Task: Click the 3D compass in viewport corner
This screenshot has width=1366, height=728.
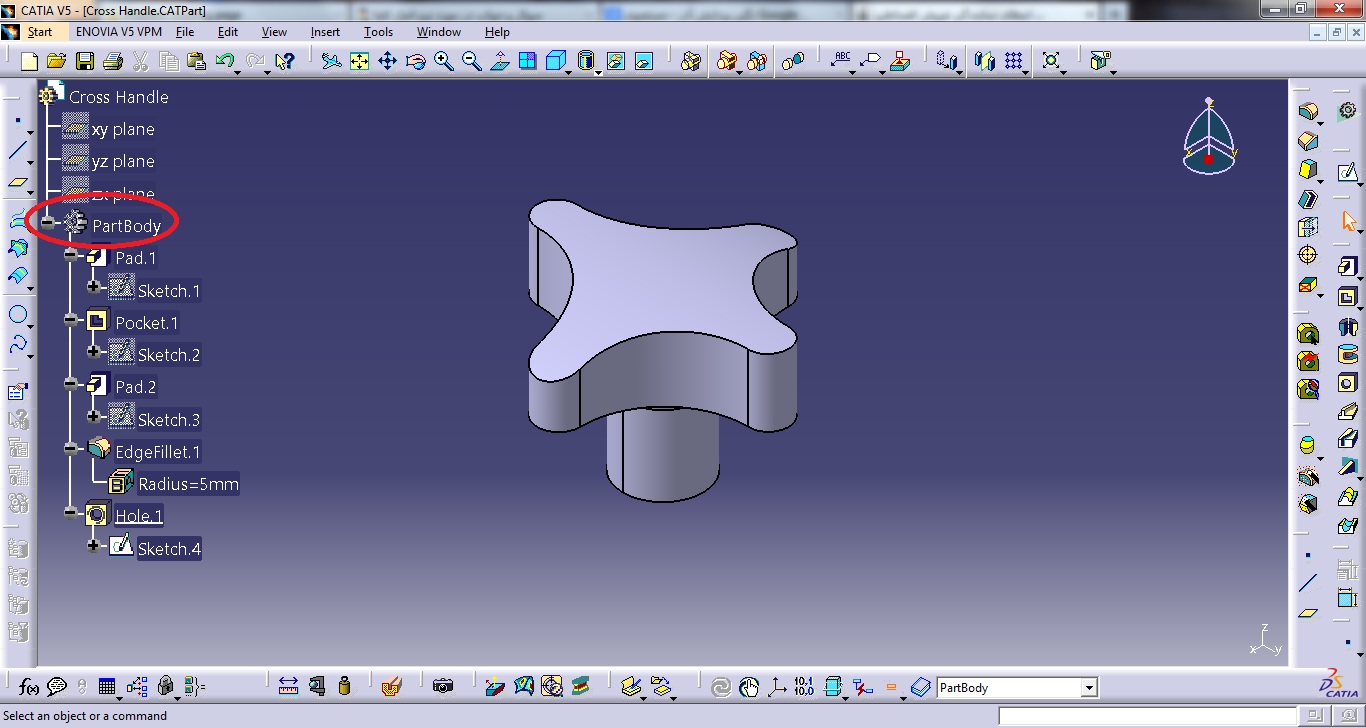Action: 1209,137
